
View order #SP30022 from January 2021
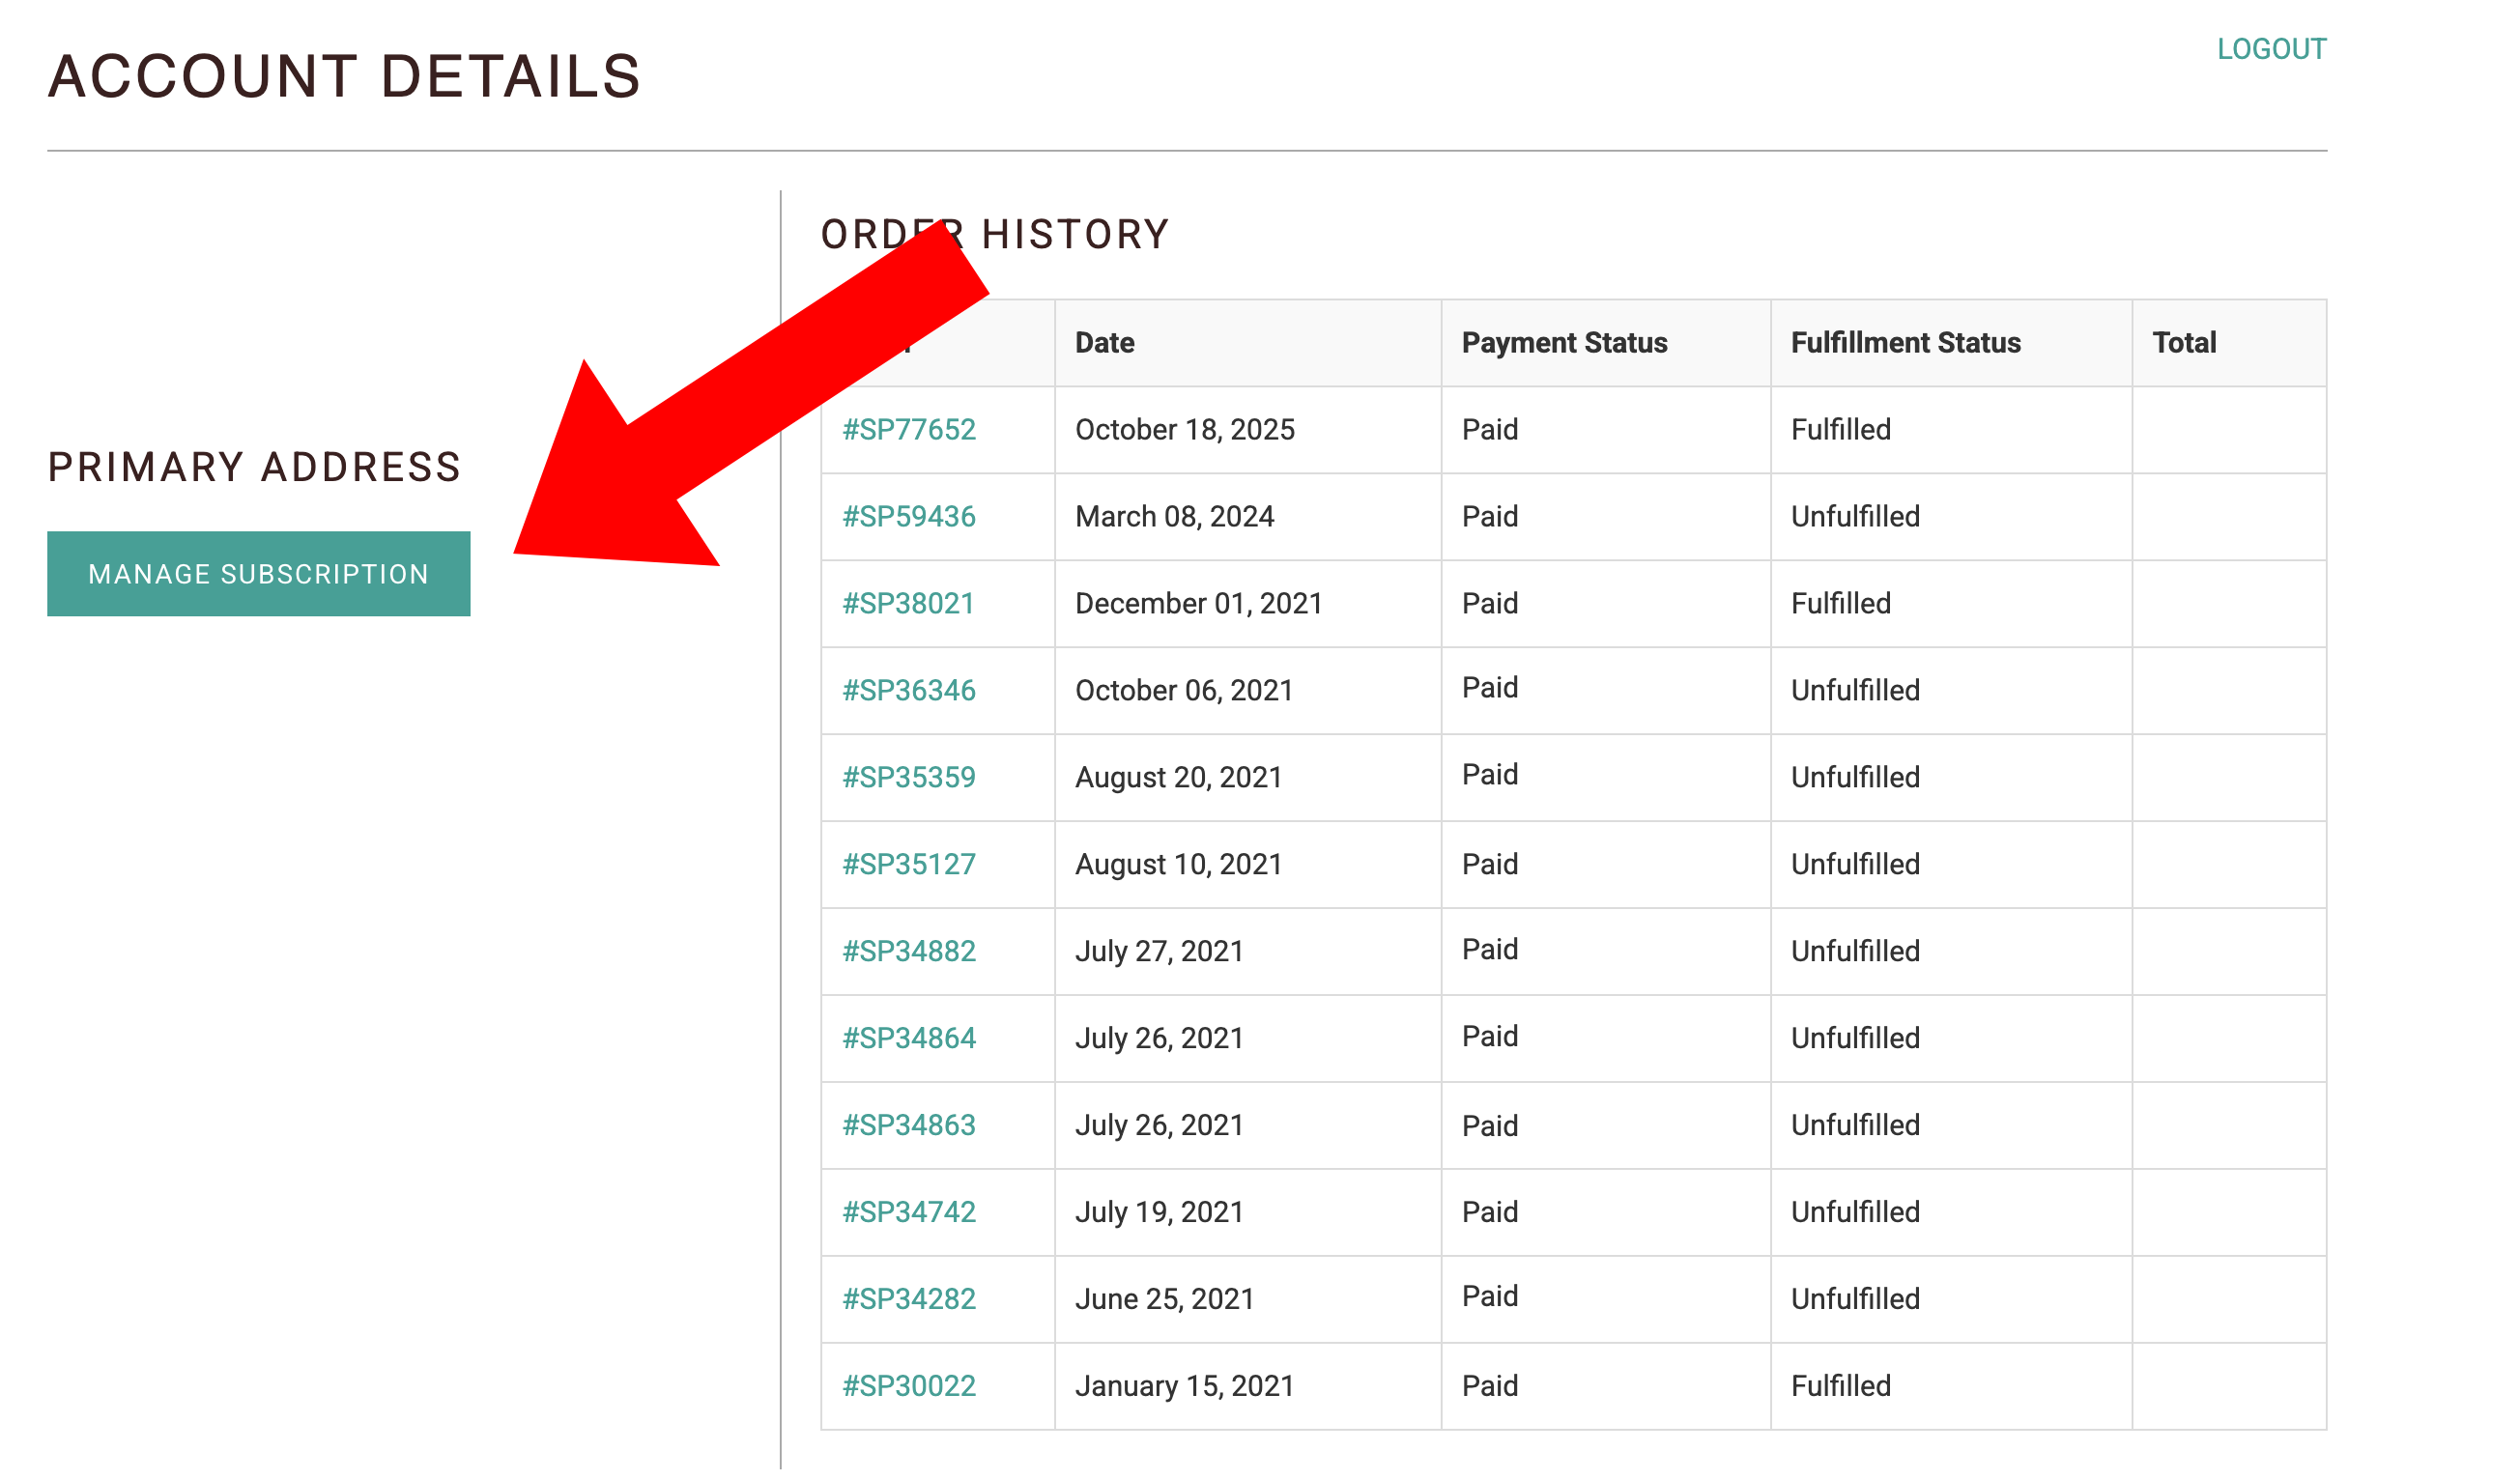pos(908,1387)
